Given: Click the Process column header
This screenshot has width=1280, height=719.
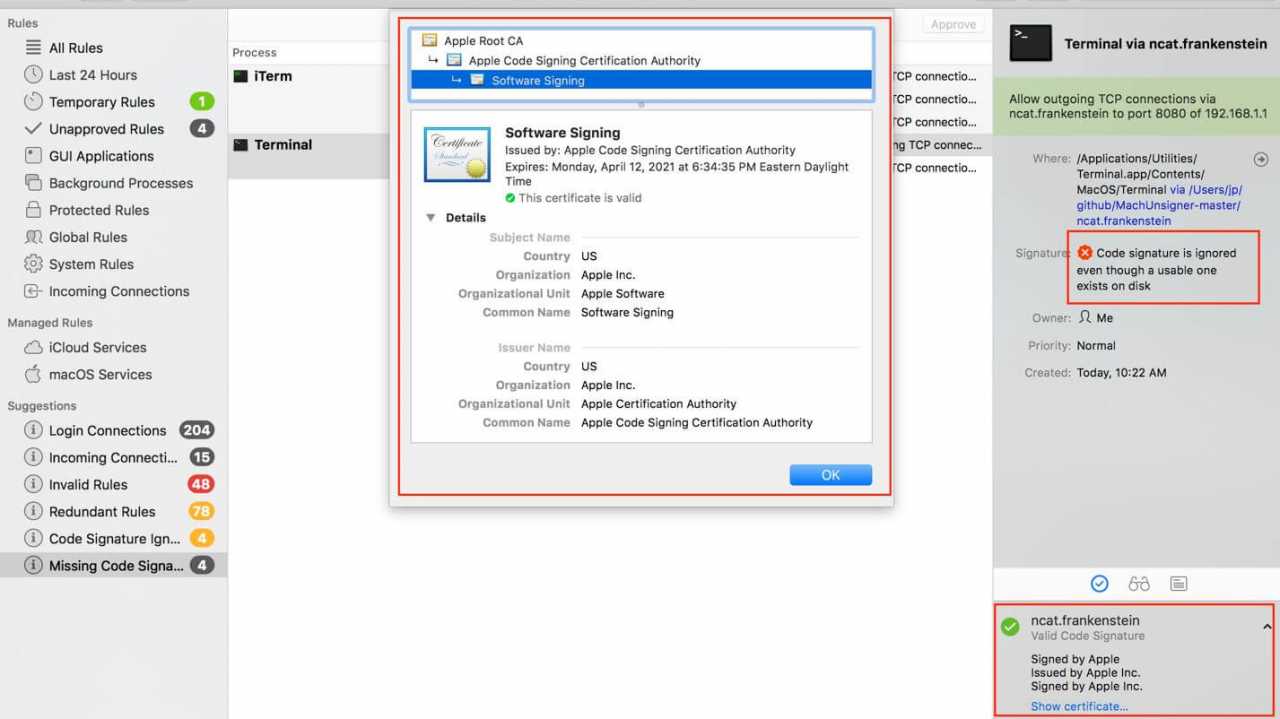Looking at the screenshot, I should (x=255, y=53).
